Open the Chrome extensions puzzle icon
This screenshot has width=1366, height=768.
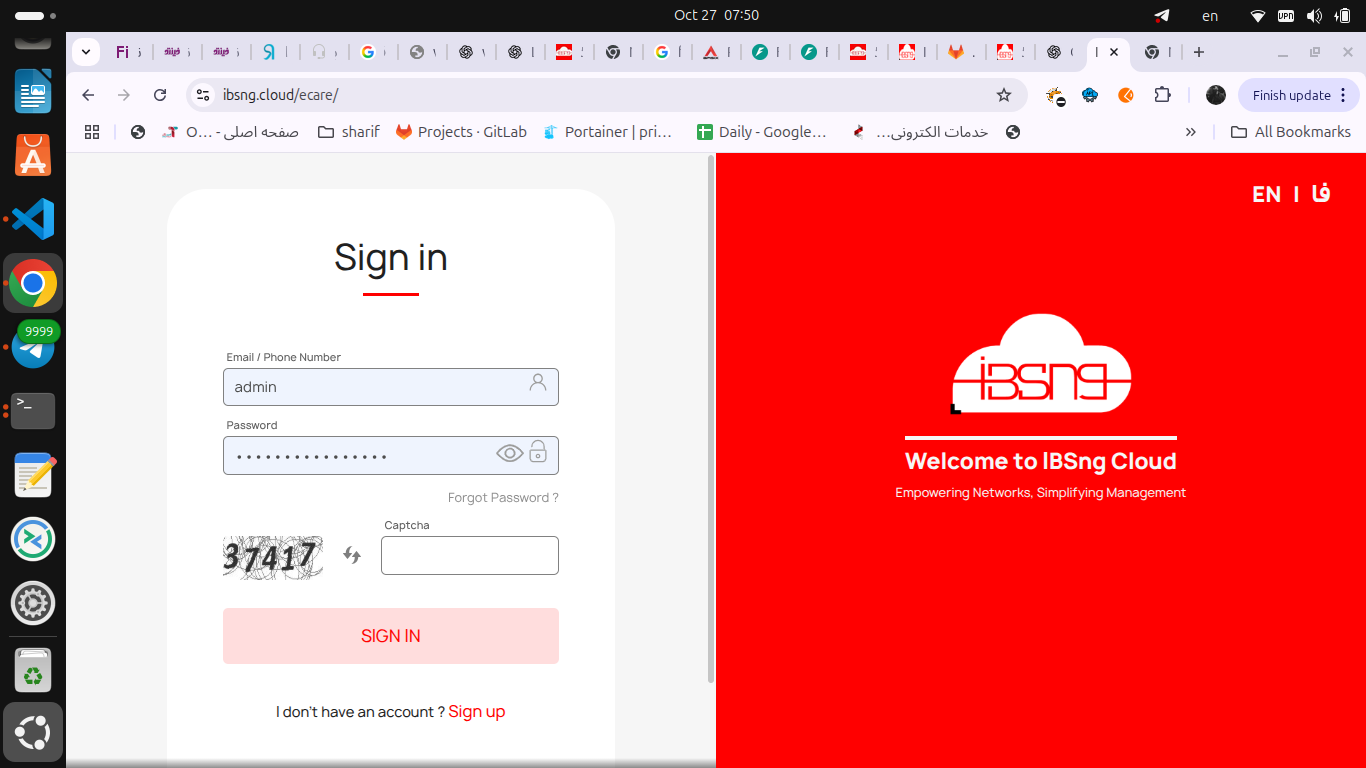[1162, 95]
